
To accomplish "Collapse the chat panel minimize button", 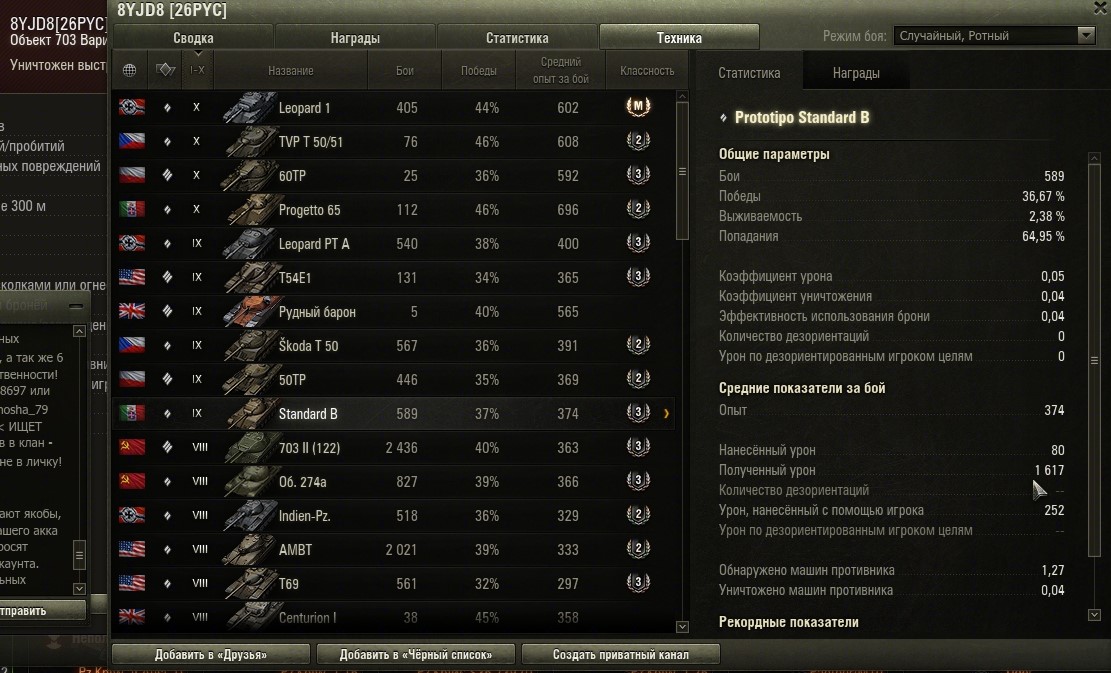I will click(76, 307).
